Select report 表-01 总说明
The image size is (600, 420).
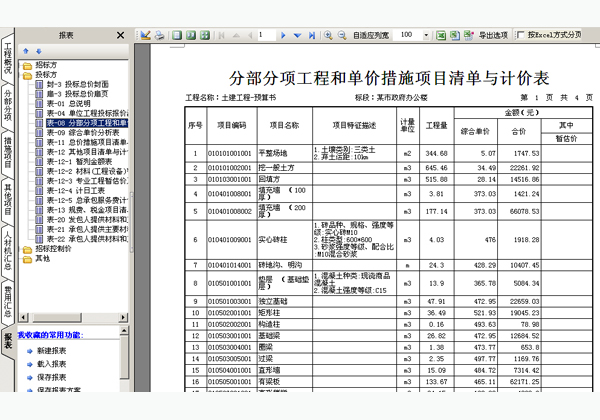(x=63, y=104)
